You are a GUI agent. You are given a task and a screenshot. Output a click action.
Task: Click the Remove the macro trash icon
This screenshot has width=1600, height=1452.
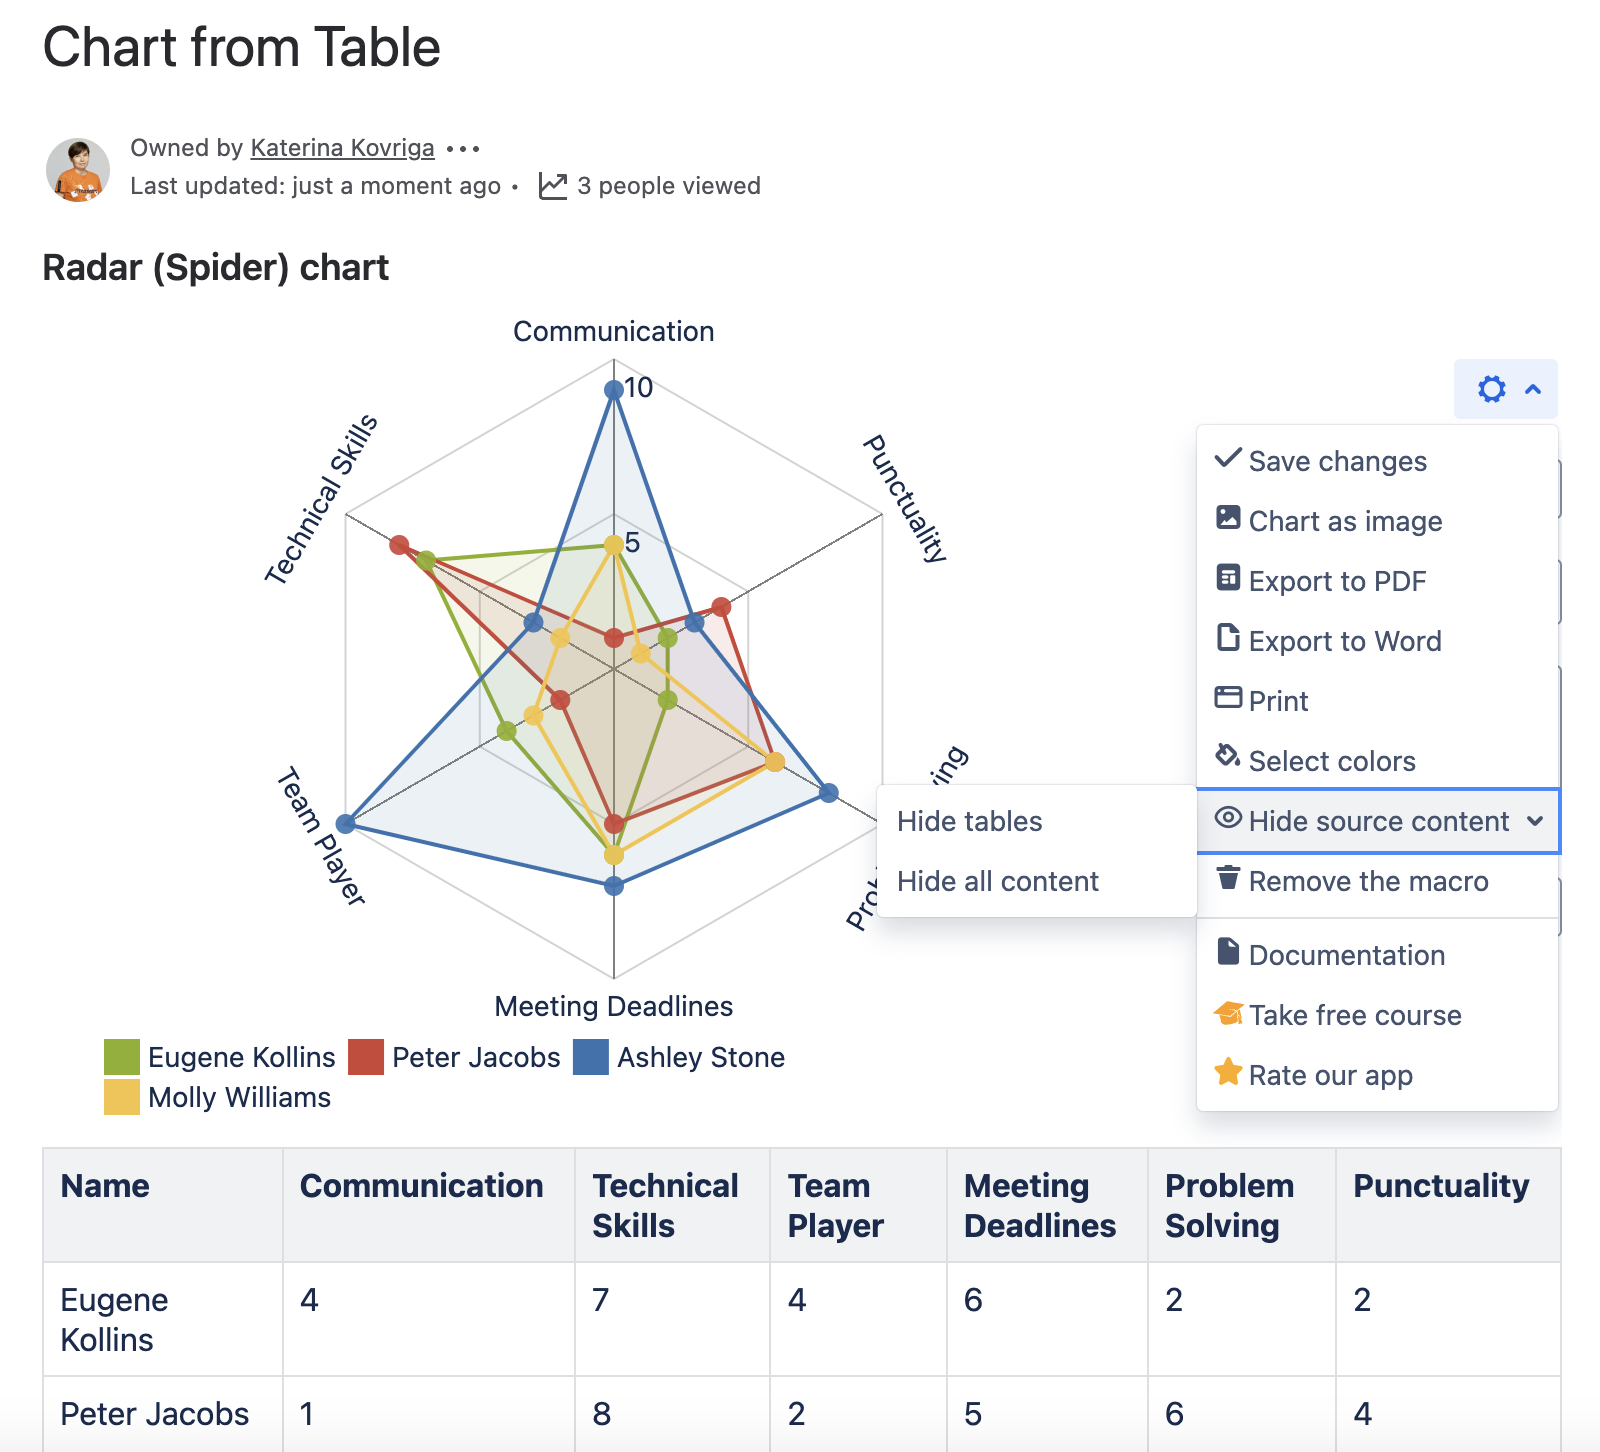pos(1228,878)
